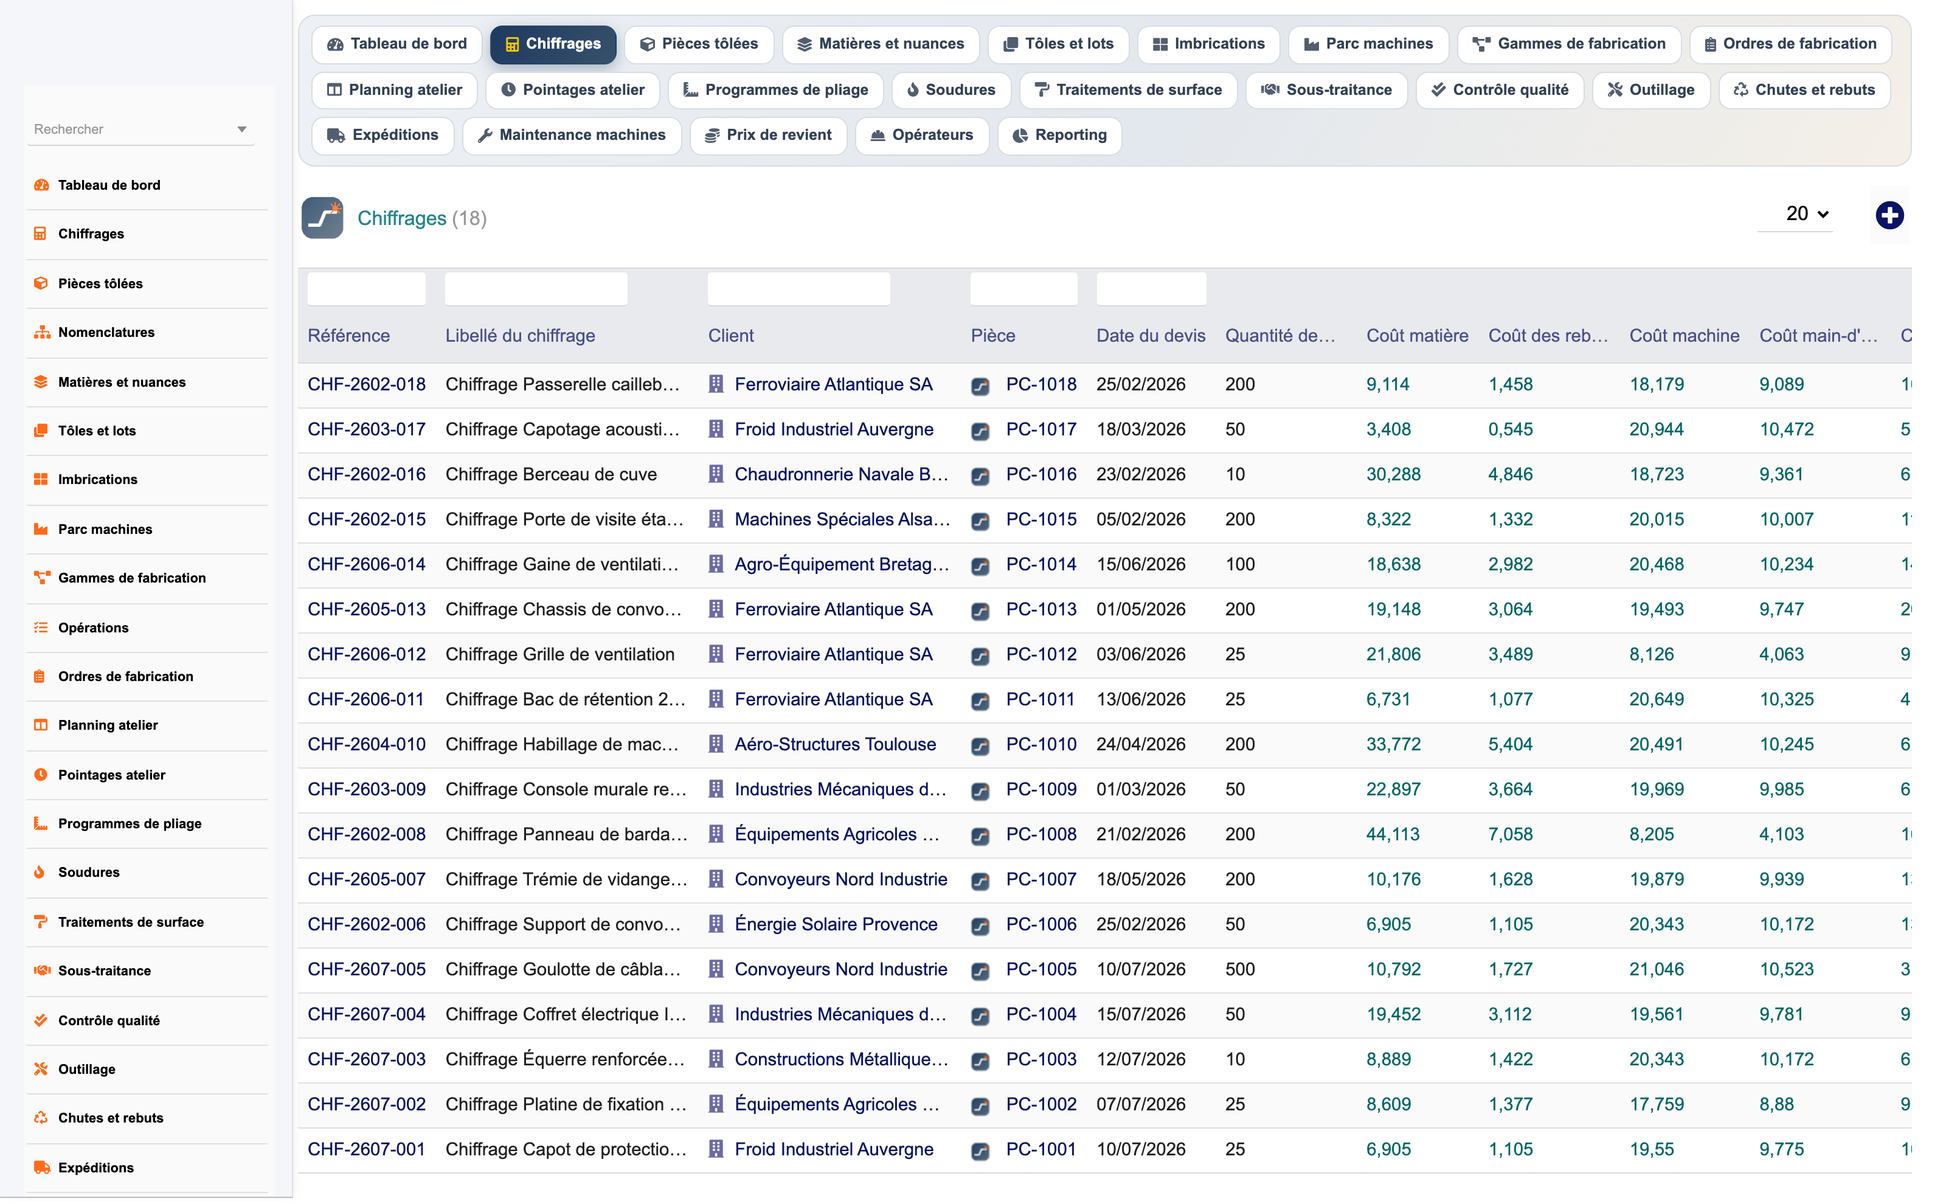Open chiffrage CHF-2602-018 link

367,385
